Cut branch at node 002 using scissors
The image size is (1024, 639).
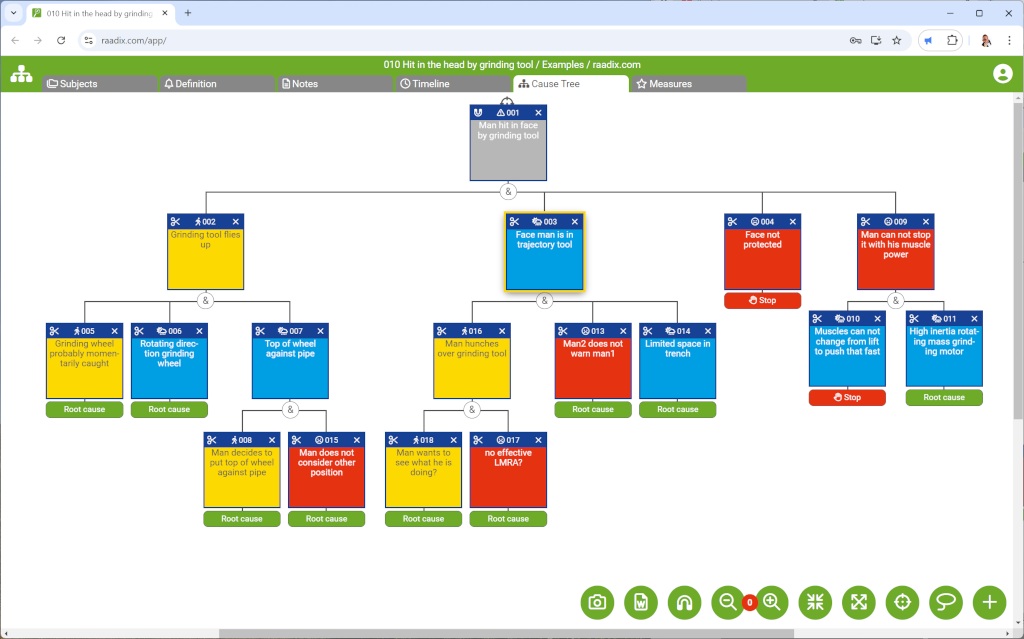tap(176, 222)
